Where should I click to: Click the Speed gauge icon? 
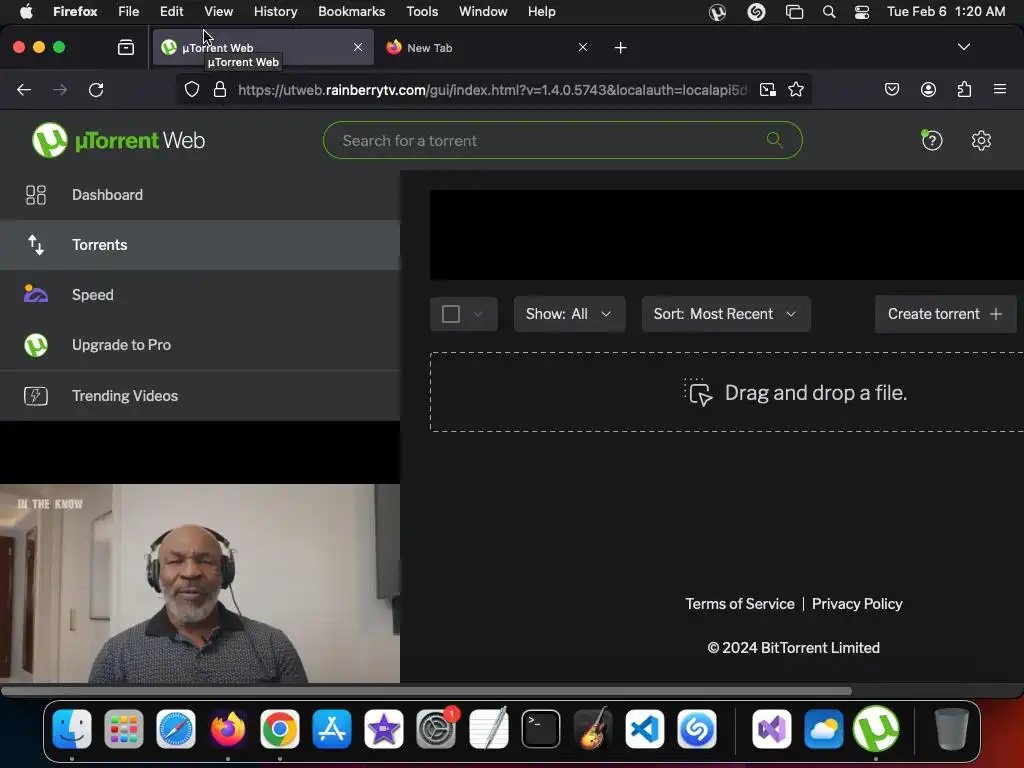(36, 295)
